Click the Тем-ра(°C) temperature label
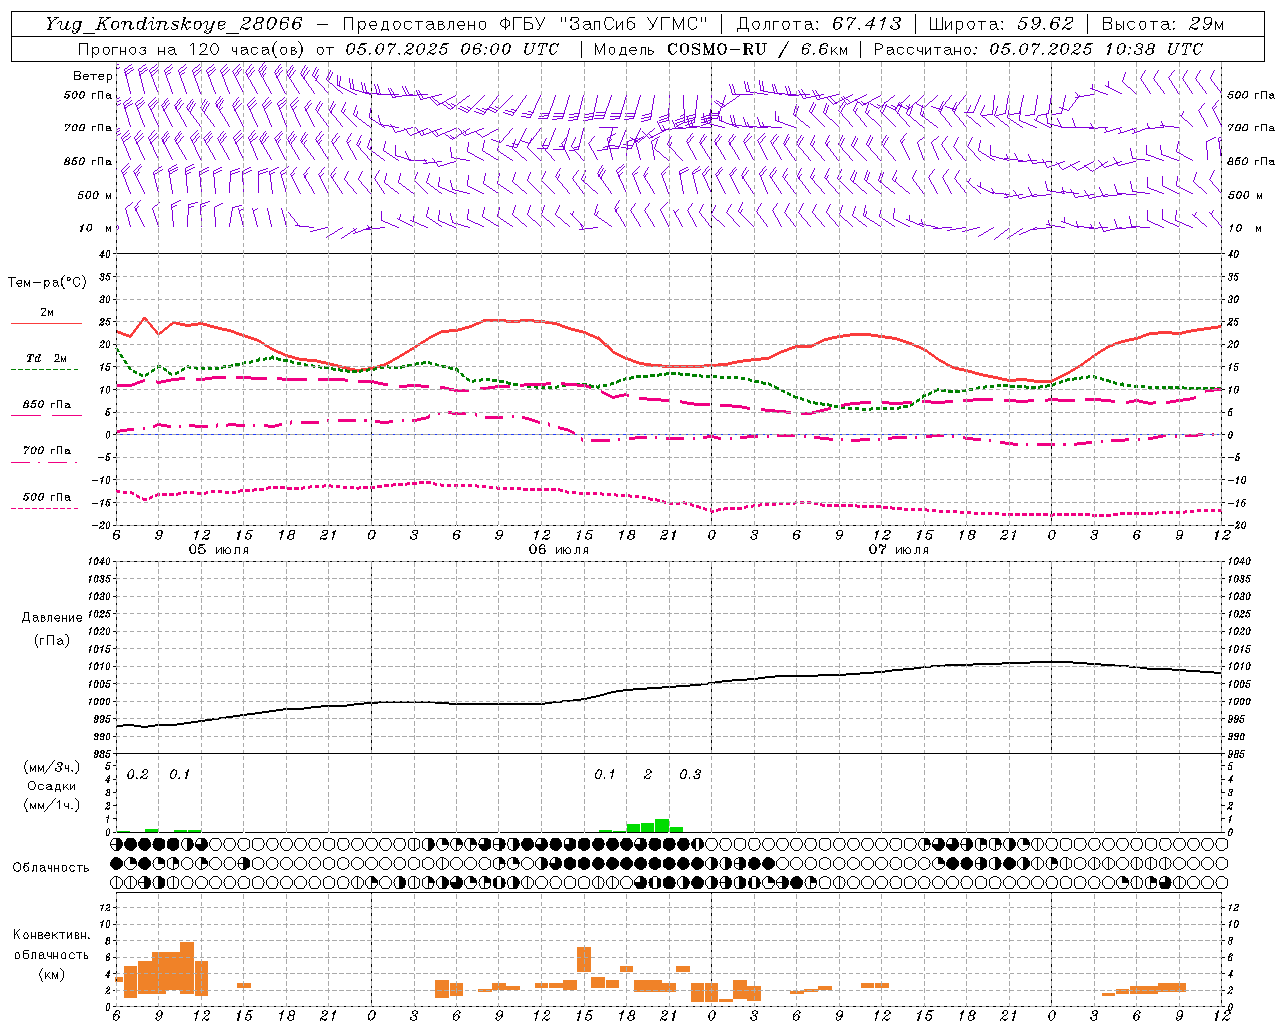1280x1024 pixels. click(x=47, y=283)
